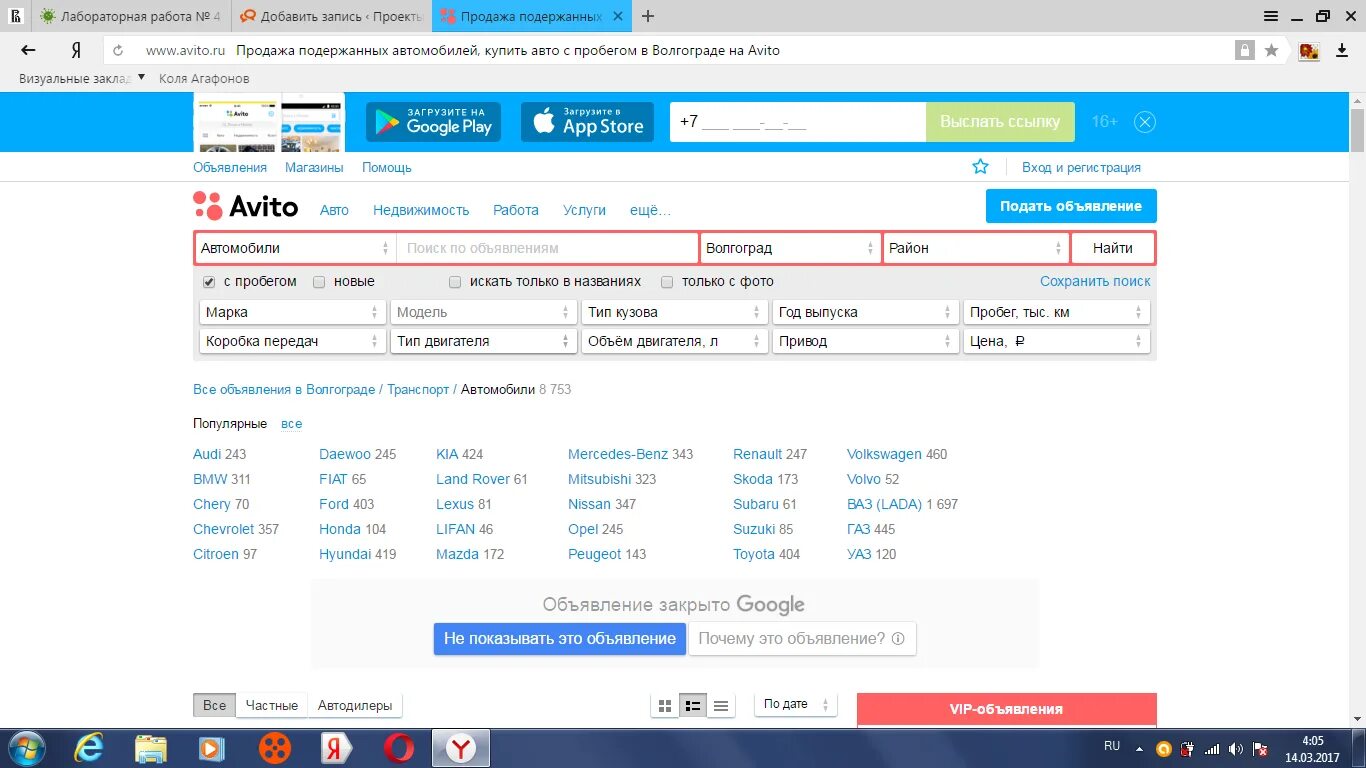Expand the Коробка передач dropdown
Viewport: 1366px width, 768px height.
point(293,341)
